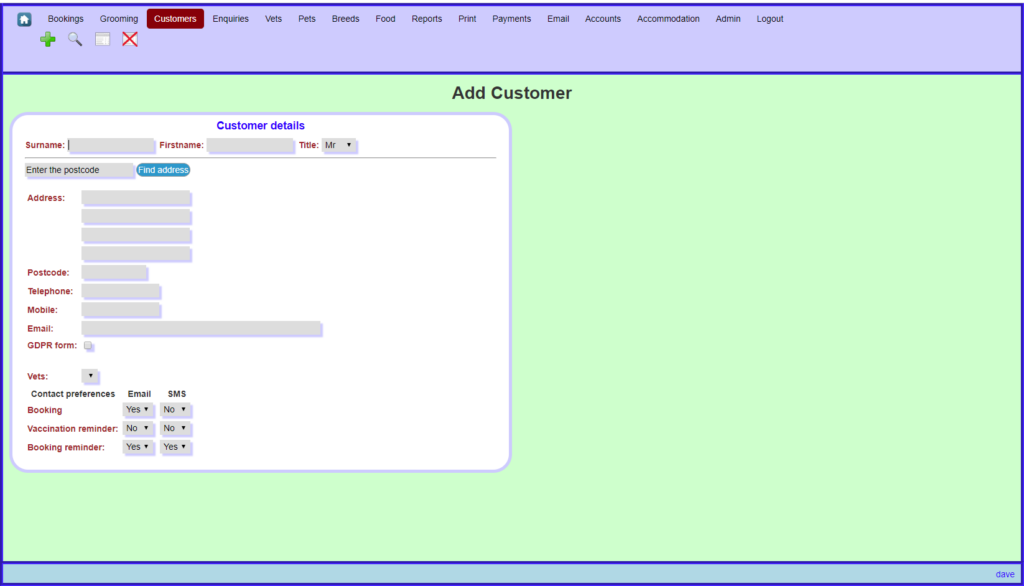Click the Enter the postcode field
The width and height of the screenshot is (1024, 586).
click(79, 170)
